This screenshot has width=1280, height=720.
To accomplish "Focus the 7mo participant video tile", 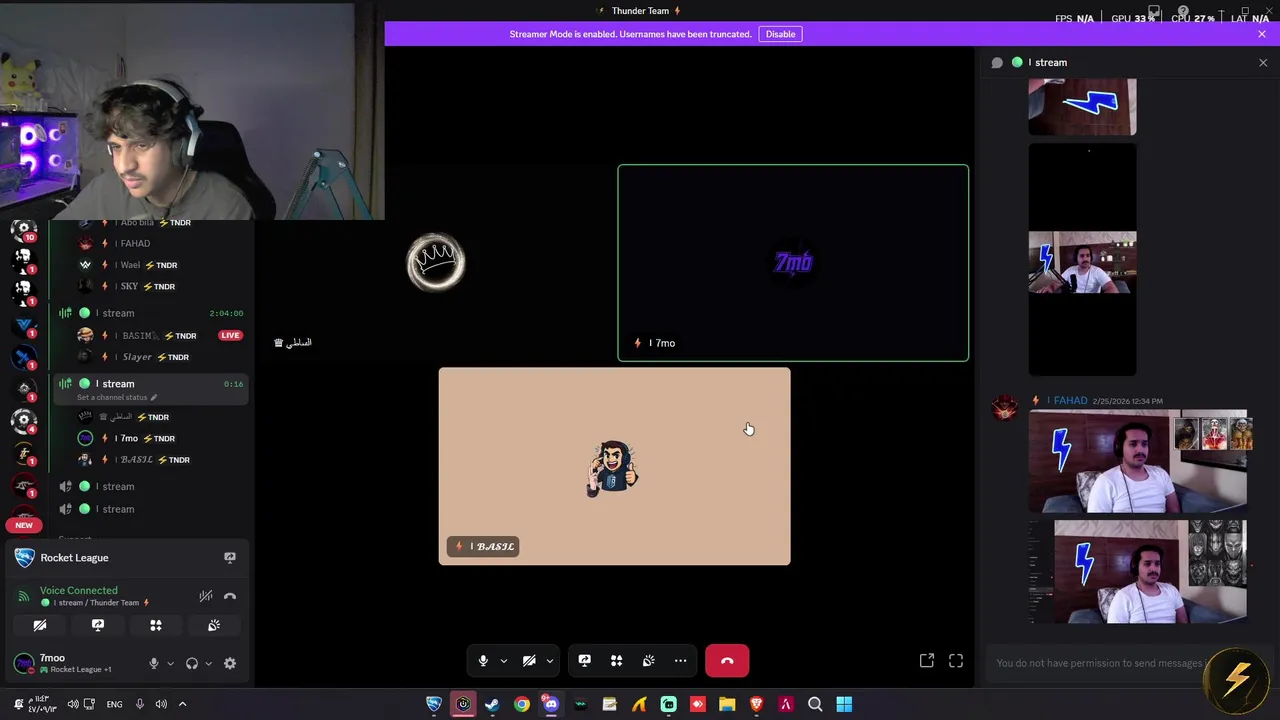I will (793, 263).
